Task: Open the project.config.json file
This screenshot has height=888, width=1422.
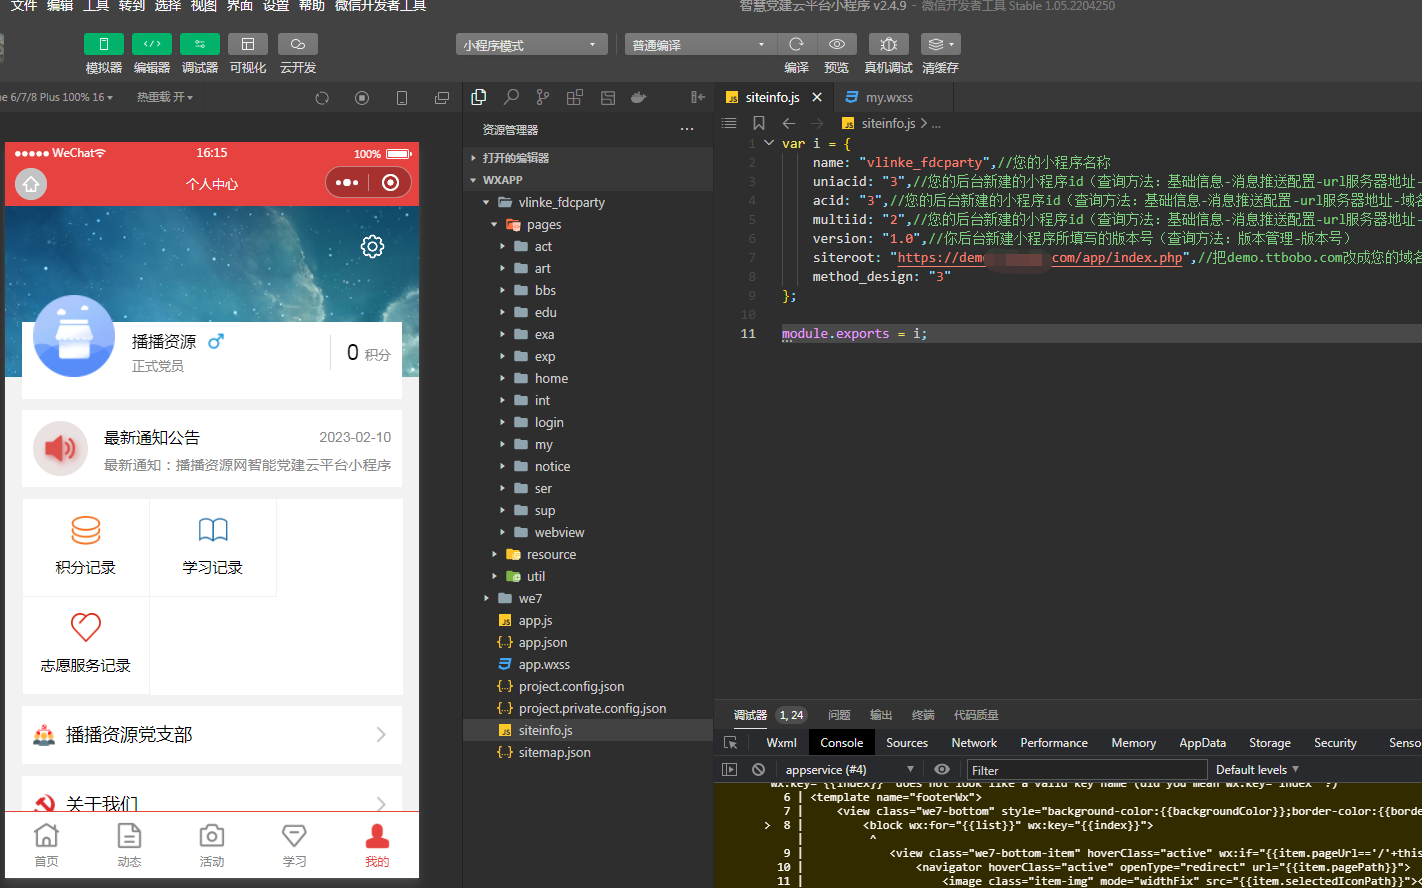Action: pyautogui.click(x=588, y=686)
